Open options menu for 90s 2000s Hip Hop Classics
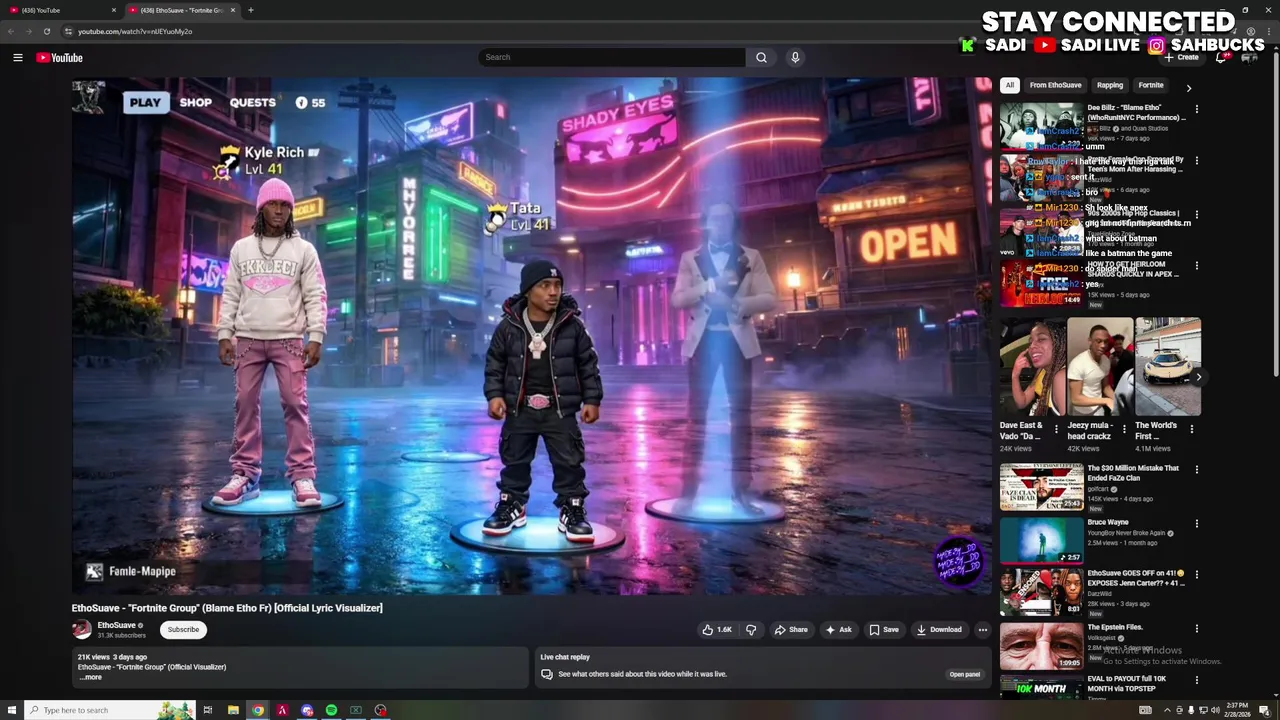Viewport: 1280px width, 720px height. (1197, 214)
